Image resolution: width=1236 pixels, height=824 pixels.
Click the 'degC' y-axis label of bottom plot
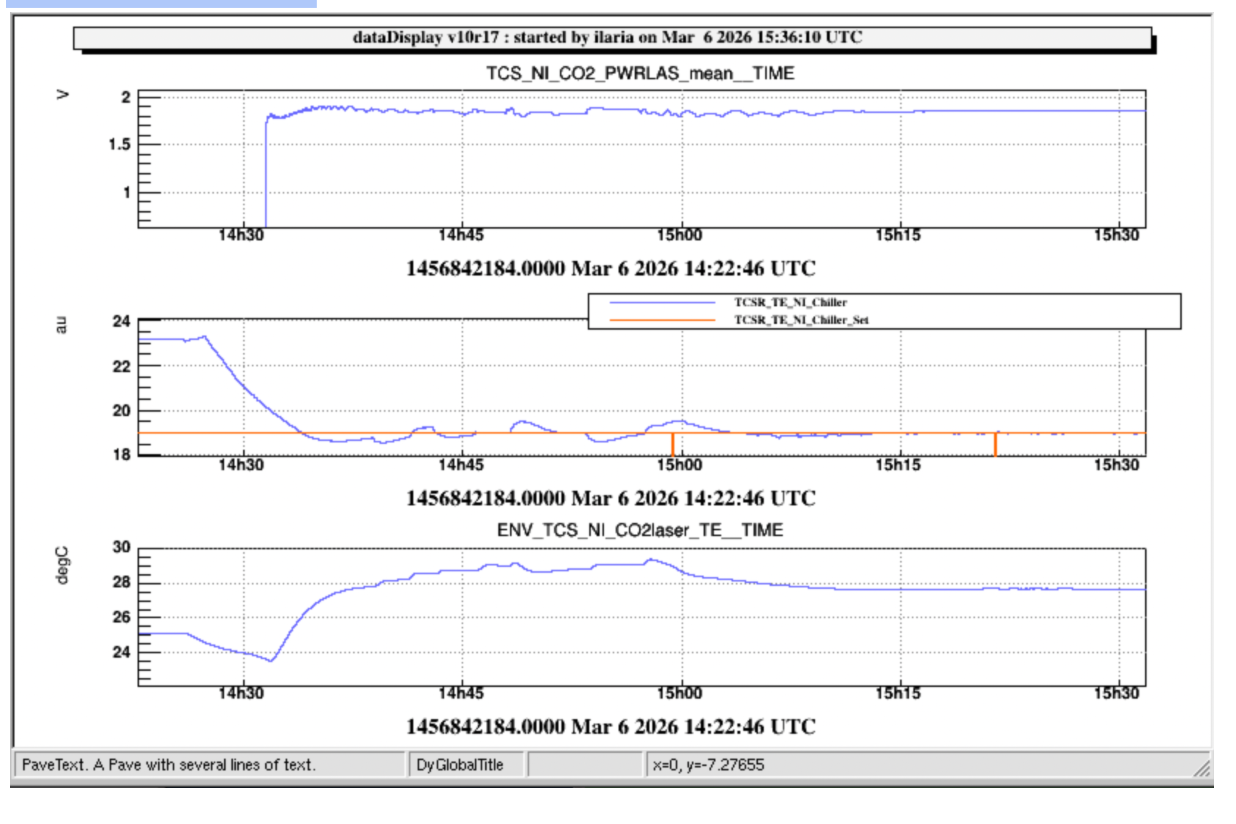(x=62, y=566)
